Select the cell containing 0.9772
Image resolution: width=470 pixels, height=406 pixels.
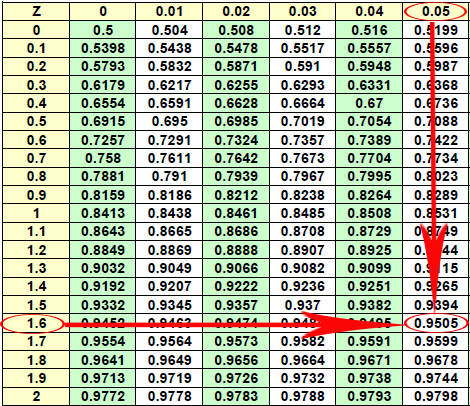(103, 396)
